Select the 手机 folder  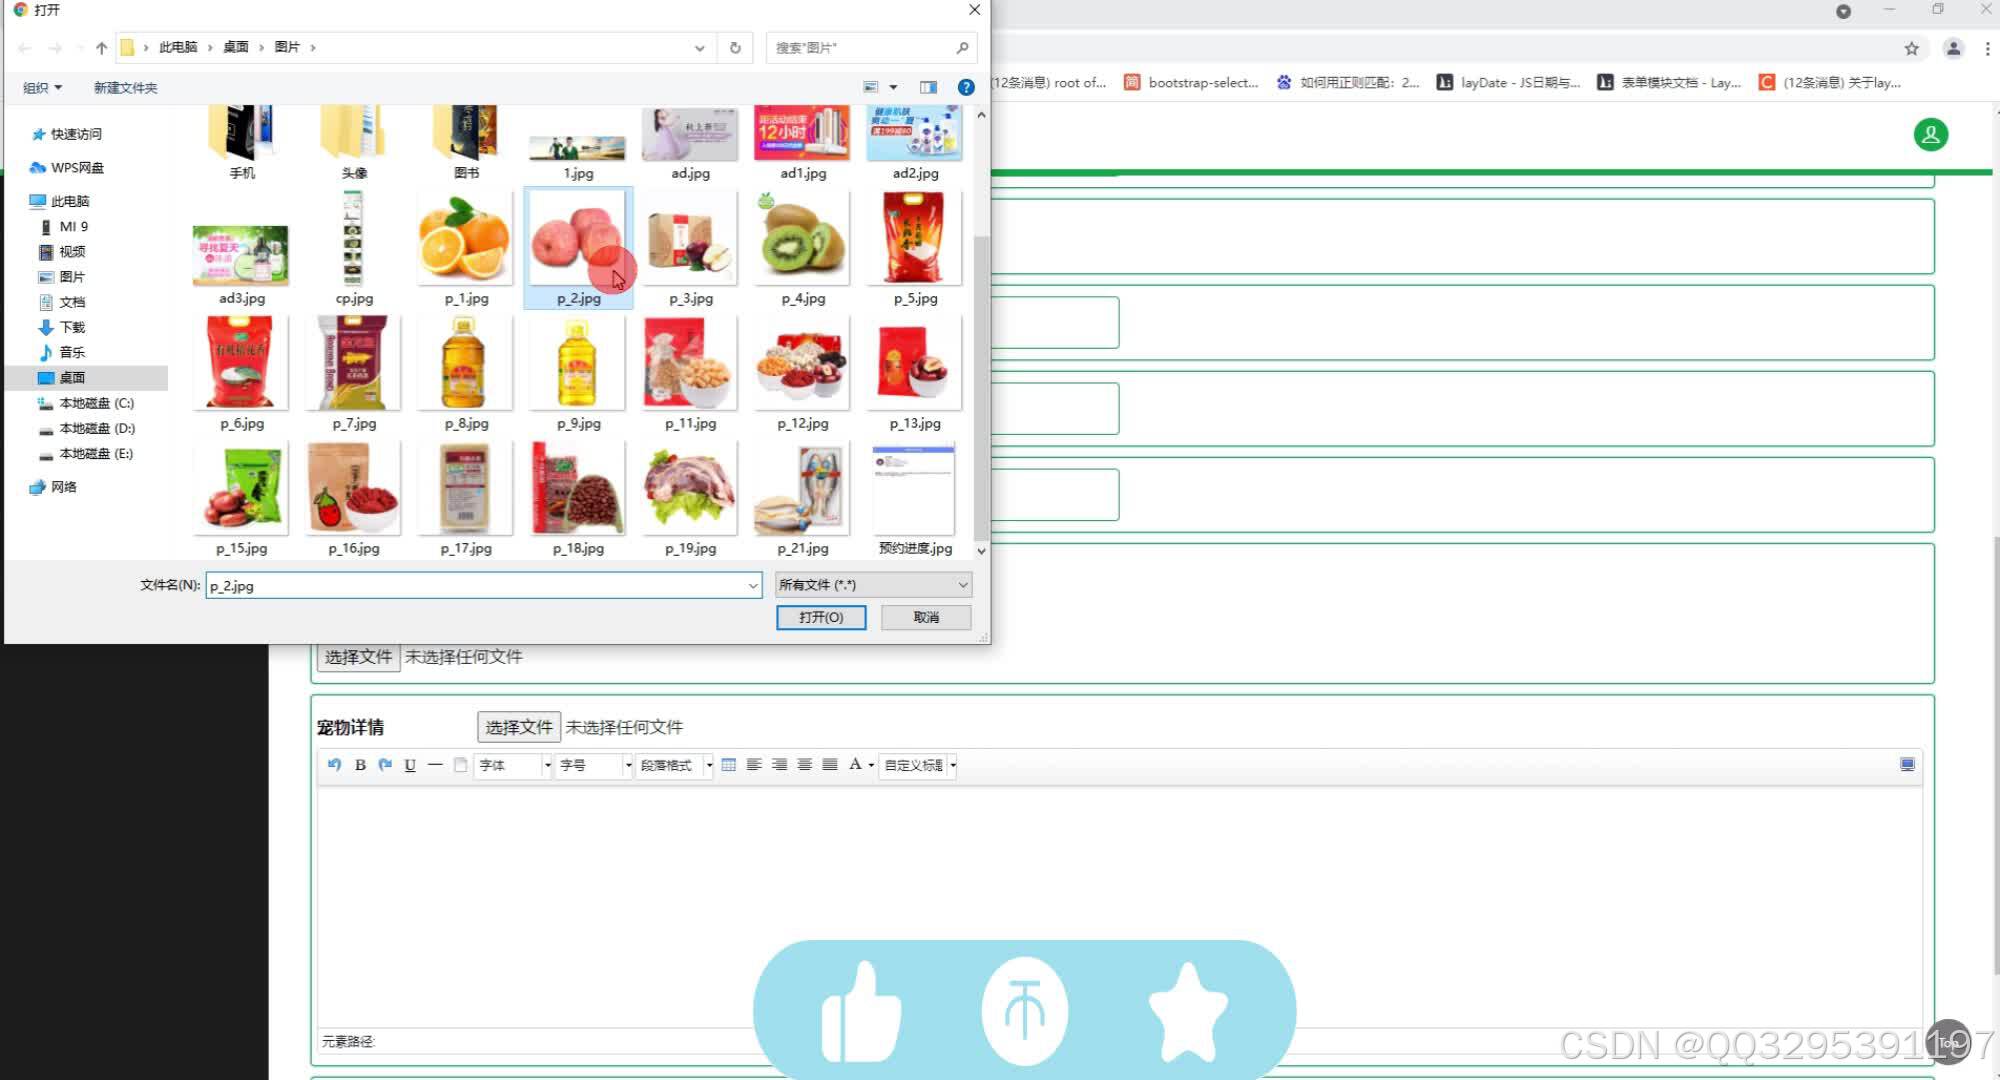click(242, 143)
